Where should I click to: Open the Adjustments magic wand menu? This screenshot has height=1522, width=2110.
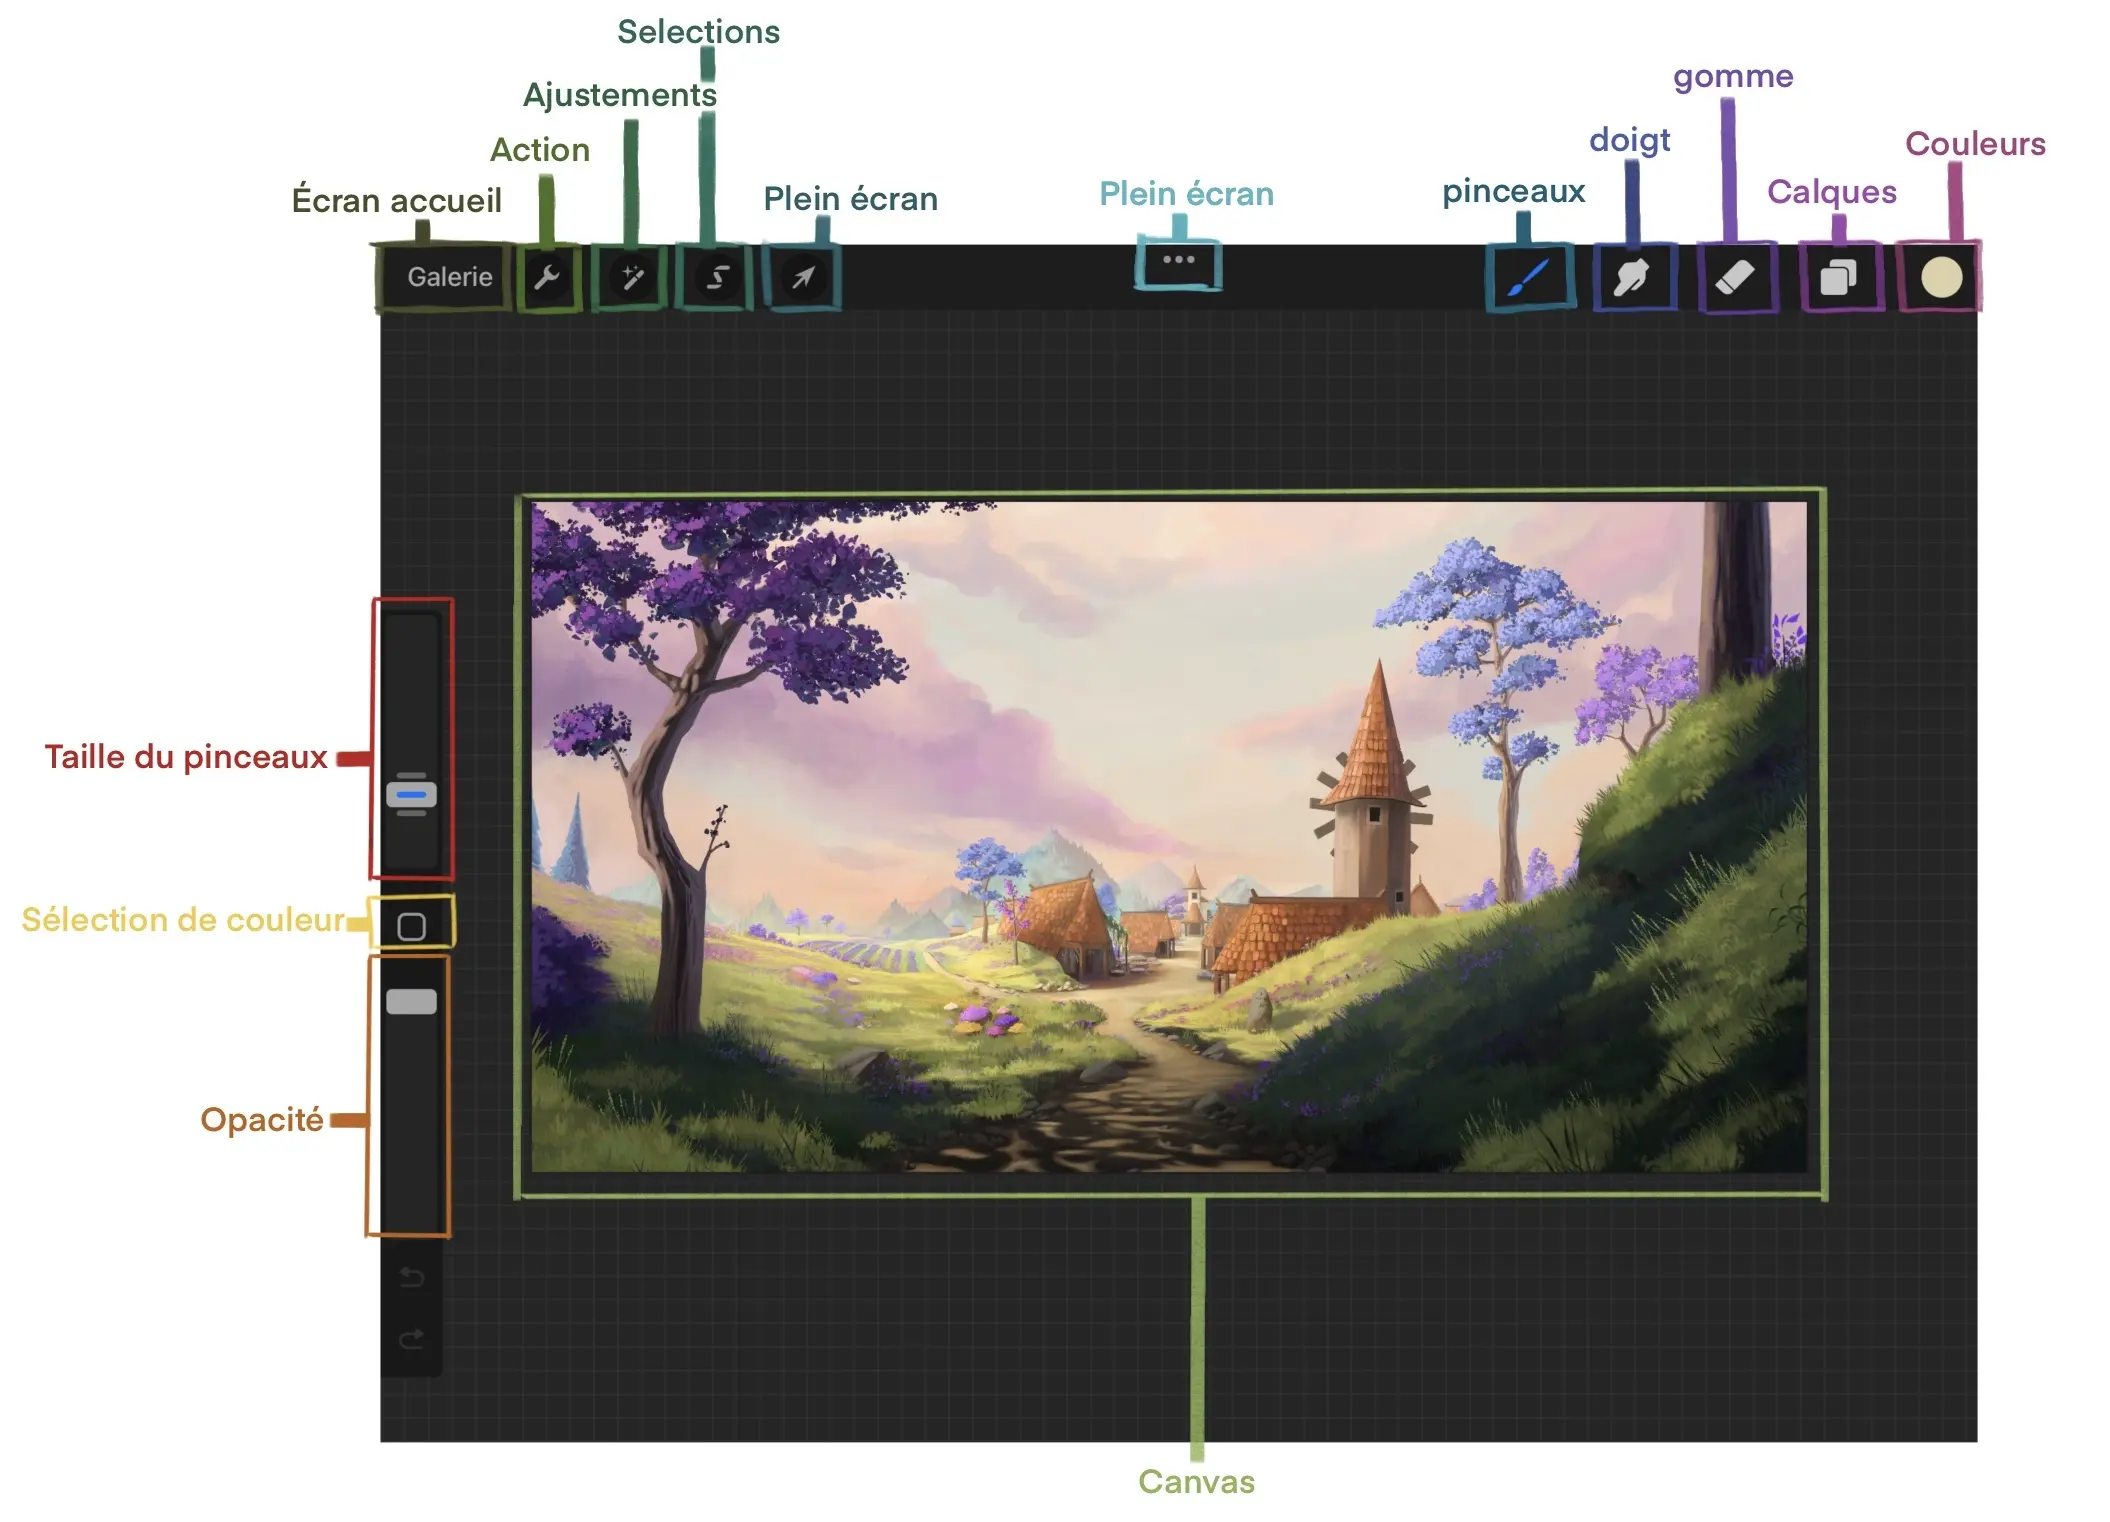tap(631, 277)
